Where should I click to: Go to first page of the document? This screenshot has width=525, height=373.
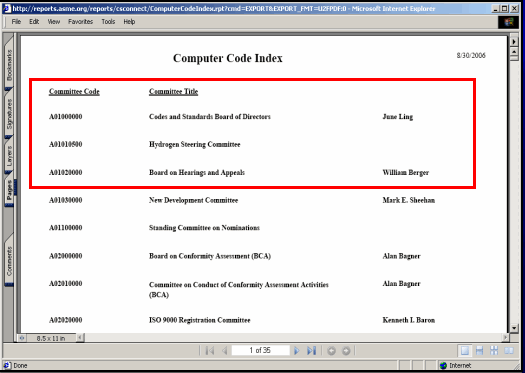(x=210, y=351)
